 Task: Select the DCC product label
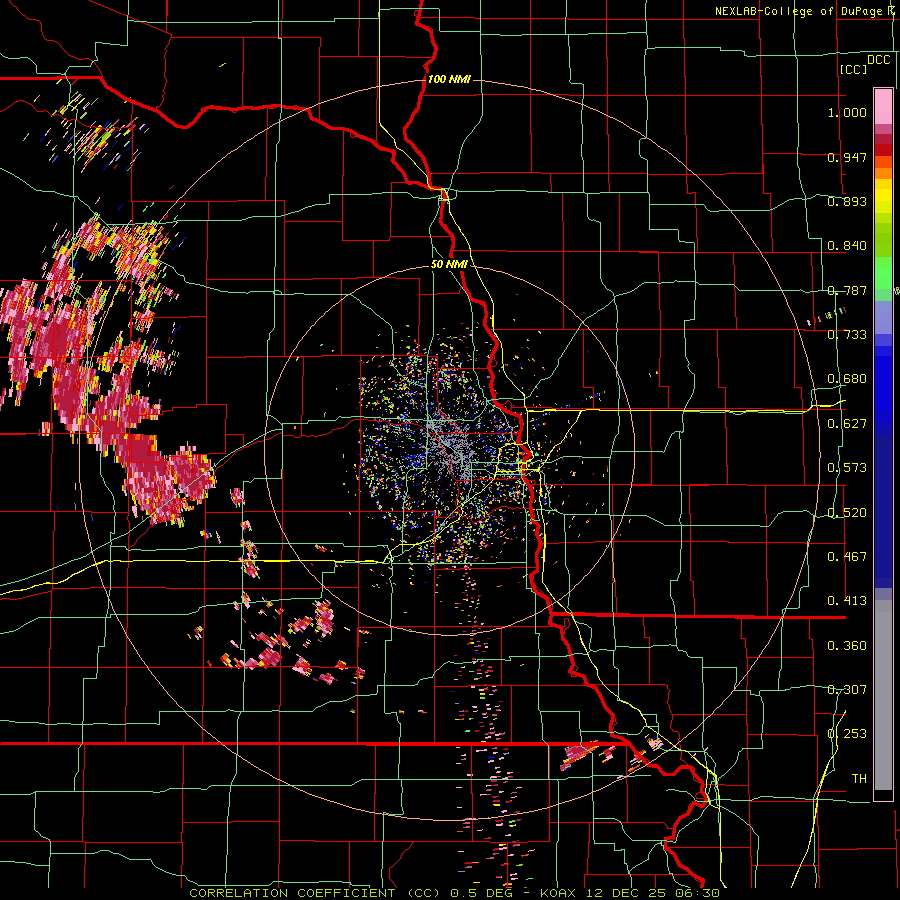878,60
